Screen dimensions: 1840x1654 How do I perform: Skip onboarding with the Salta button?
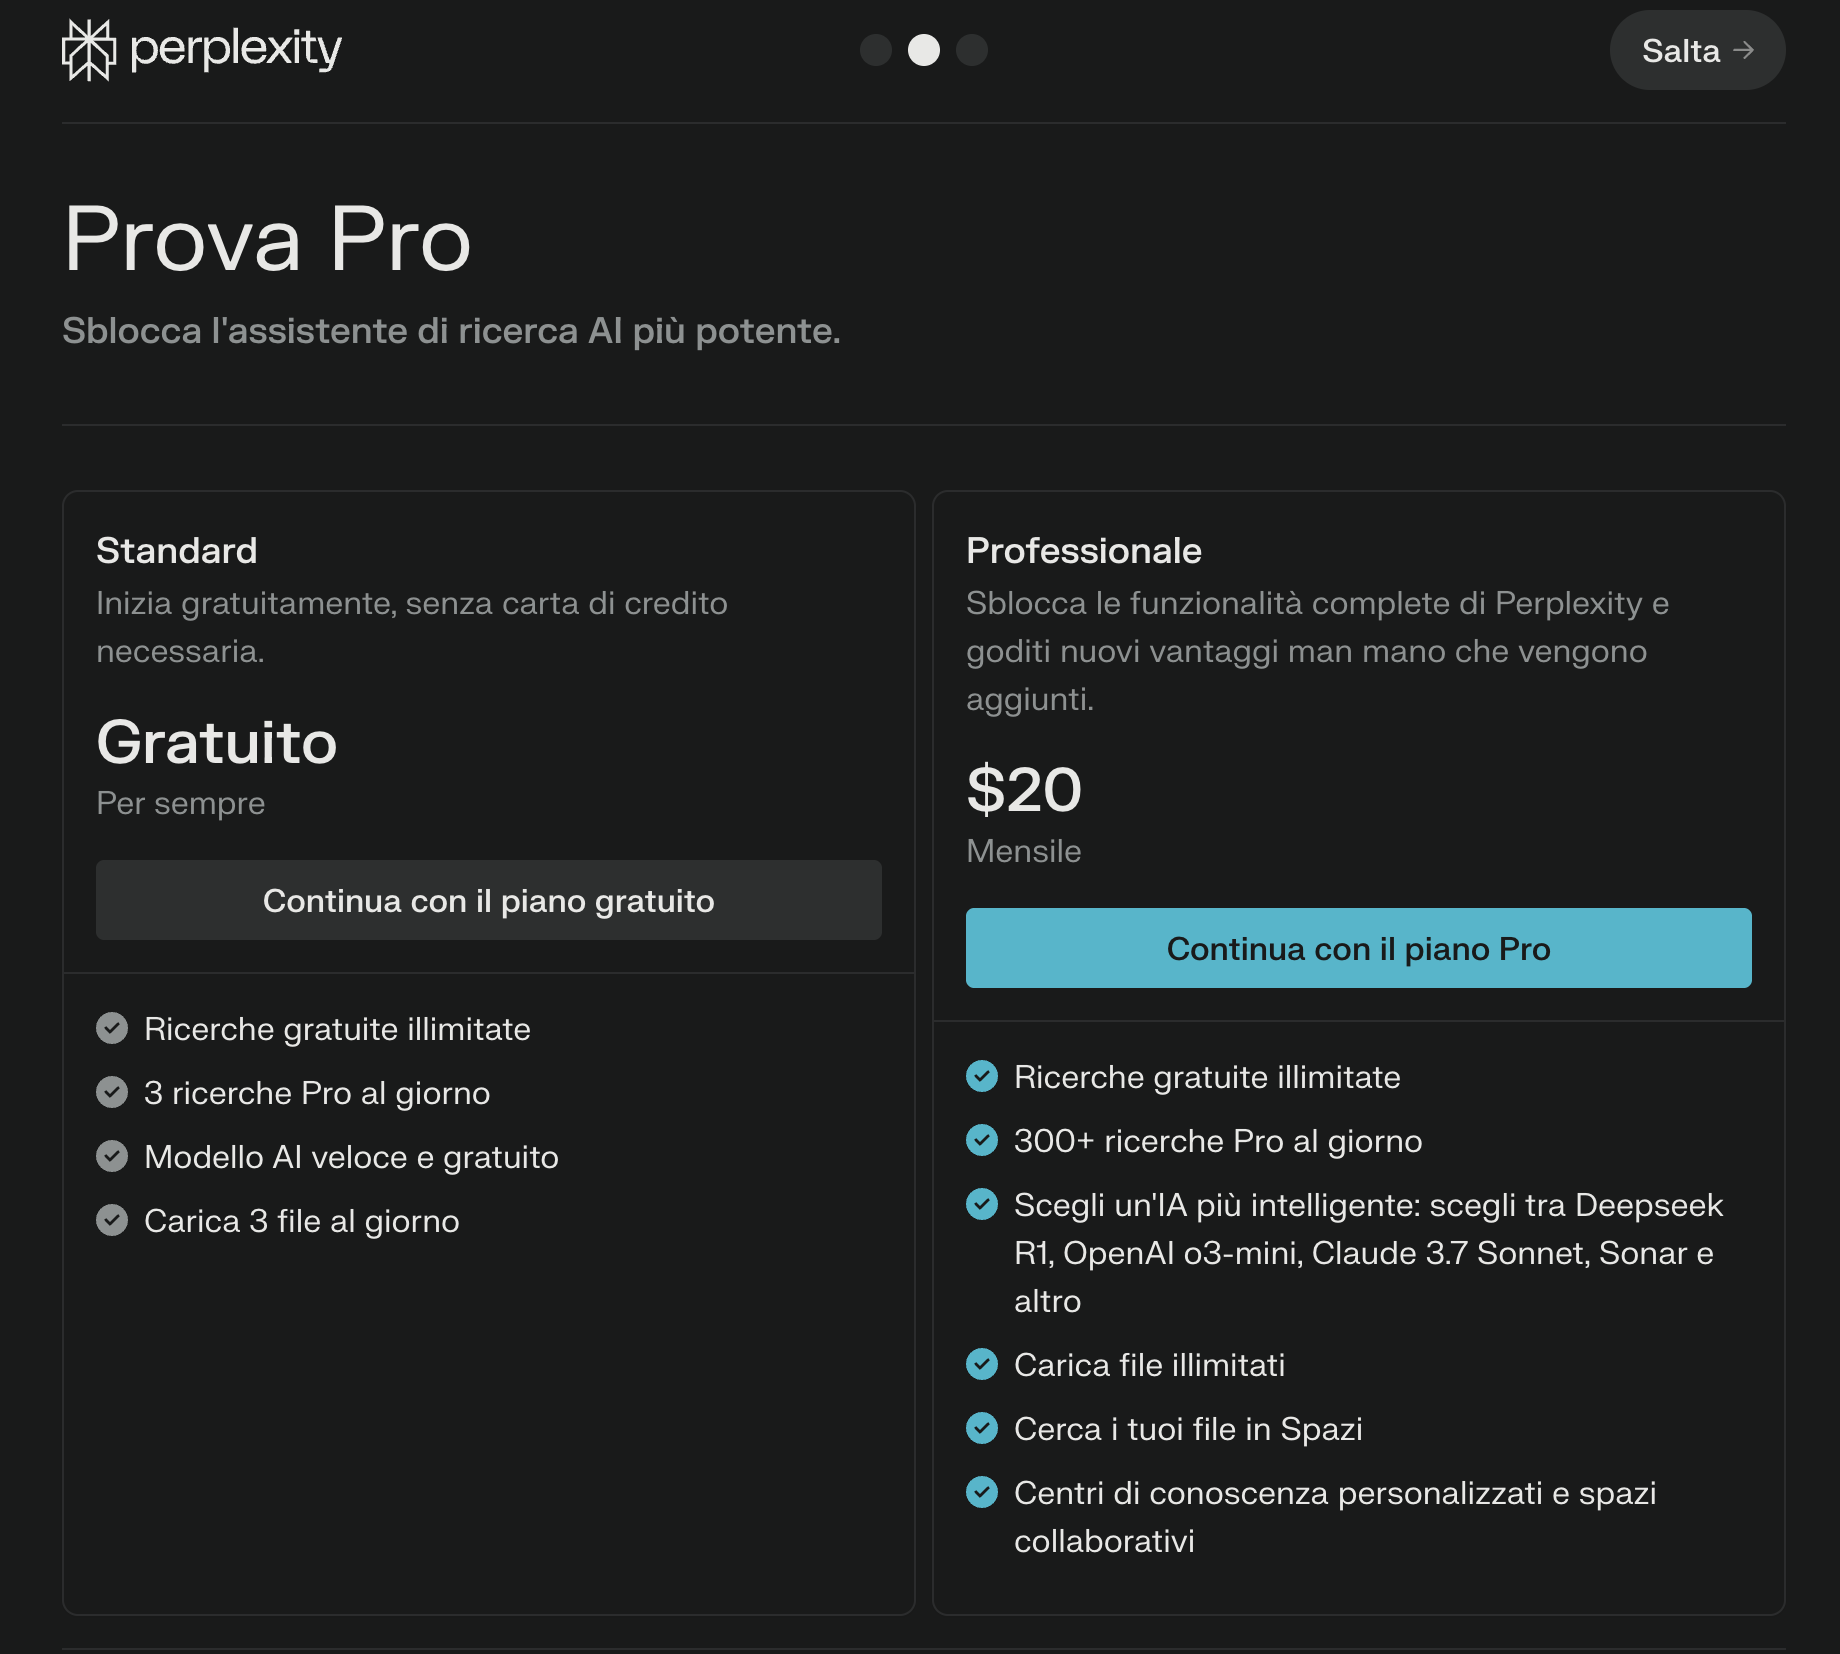[1696, 50]
